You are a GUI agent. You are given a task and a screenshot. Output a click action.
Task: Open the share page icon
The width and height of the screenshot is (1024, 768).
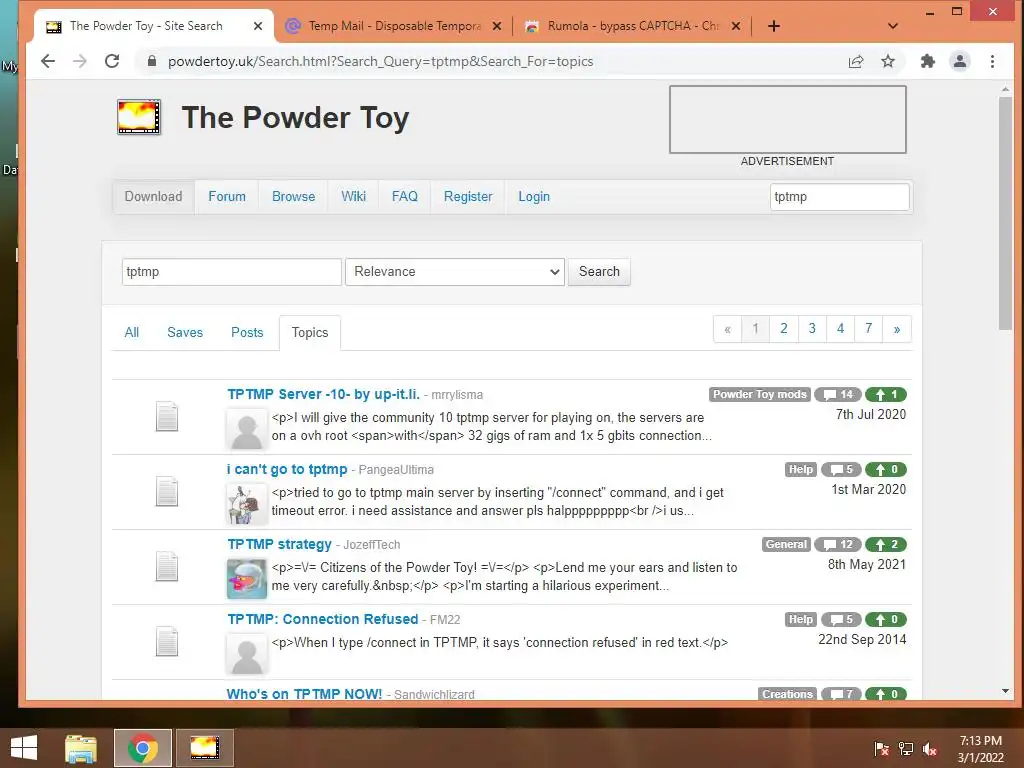(x=856, y=61)
